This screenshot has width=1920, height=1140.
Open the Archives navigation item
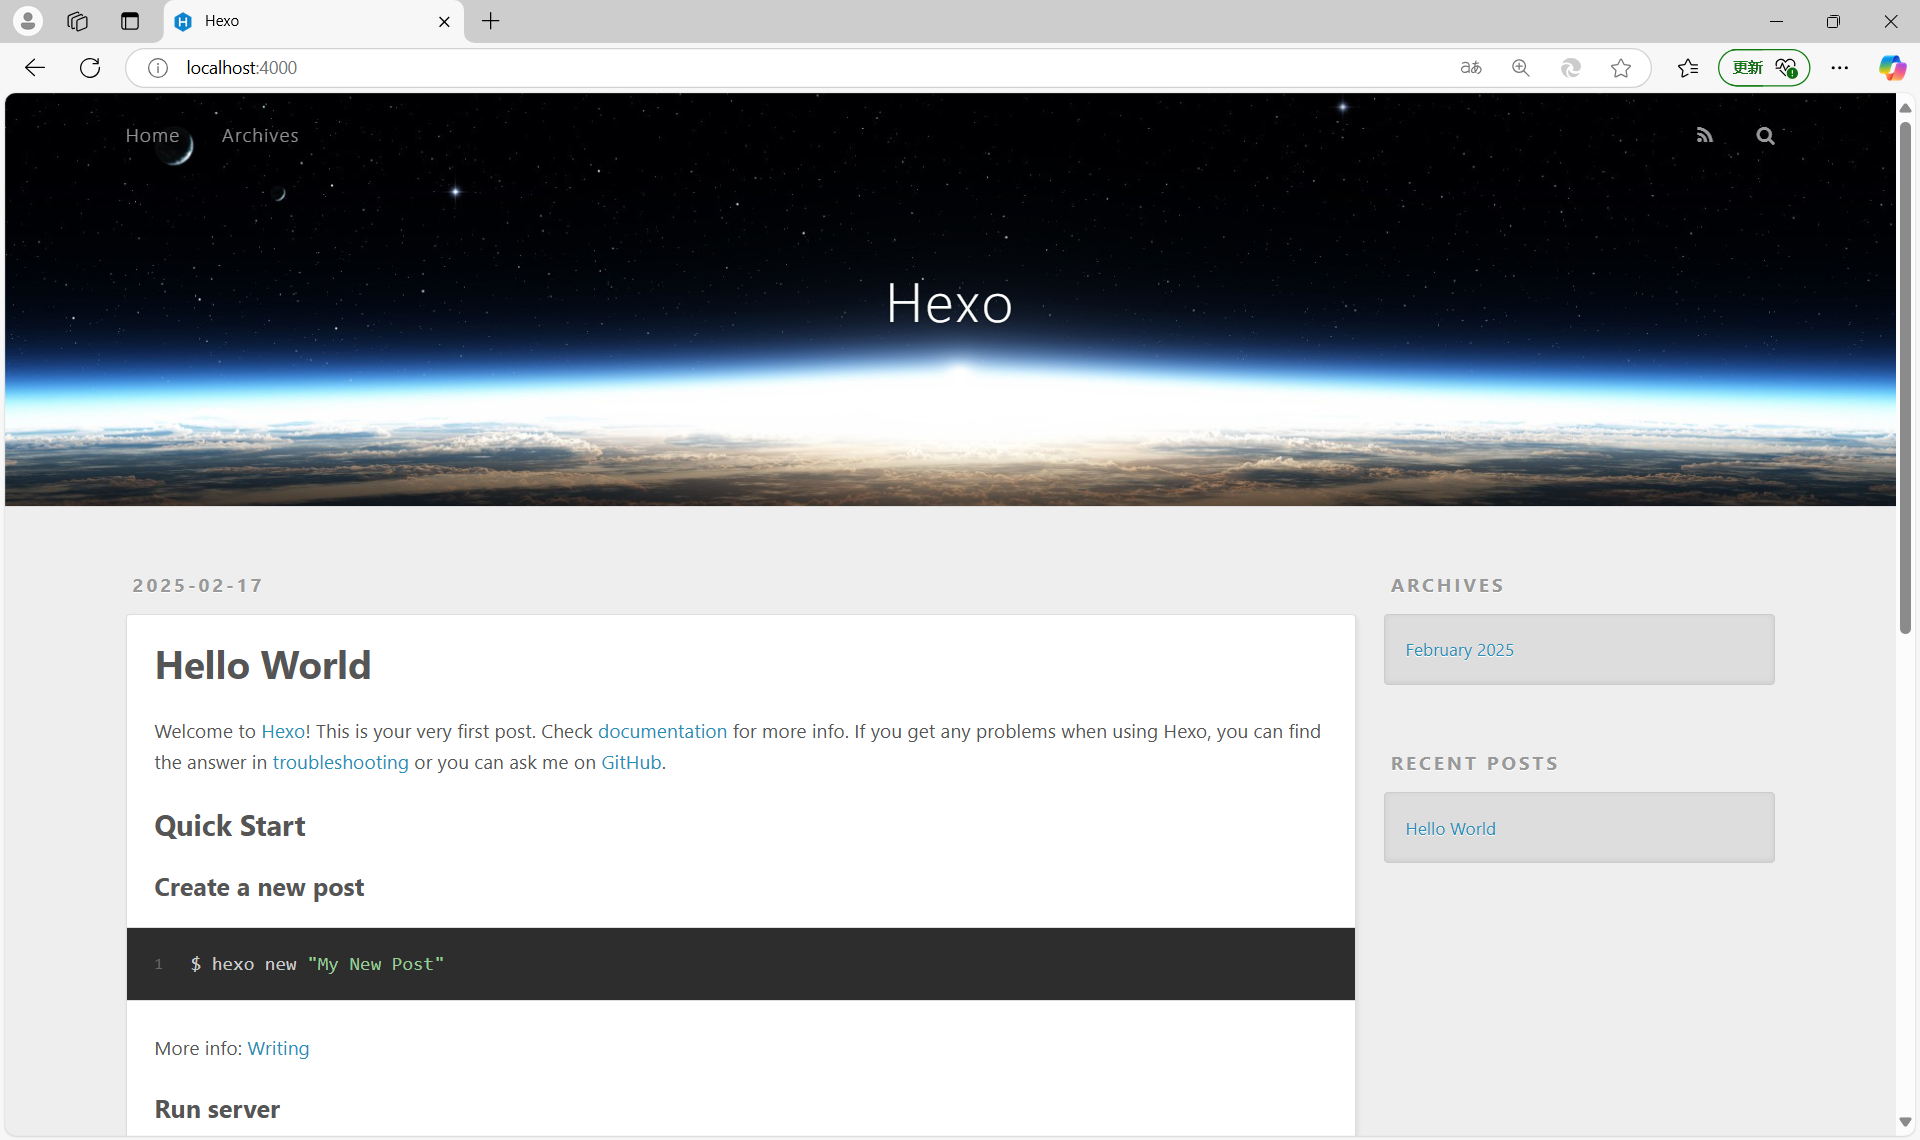click(260, 135)
